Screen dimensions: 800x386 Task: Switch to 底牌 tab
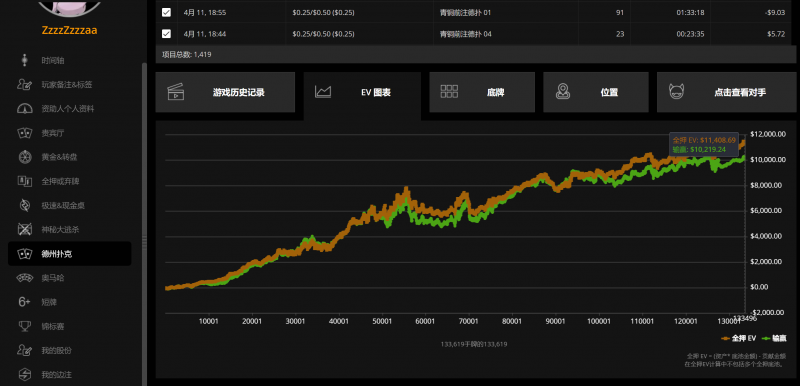pyautogui.click(x=482, y=92)
